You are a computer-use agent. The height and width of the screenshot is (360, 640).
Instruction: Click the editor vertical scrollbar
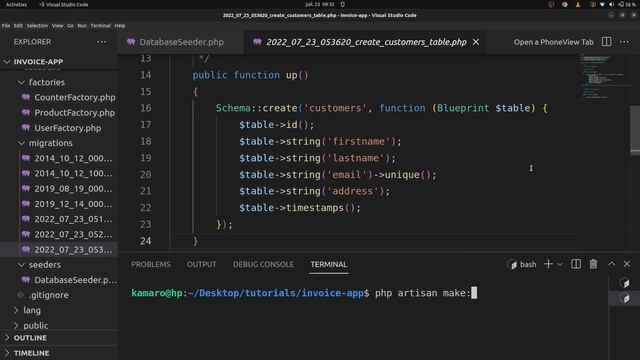pyautogui.click(x=635, y=131)
